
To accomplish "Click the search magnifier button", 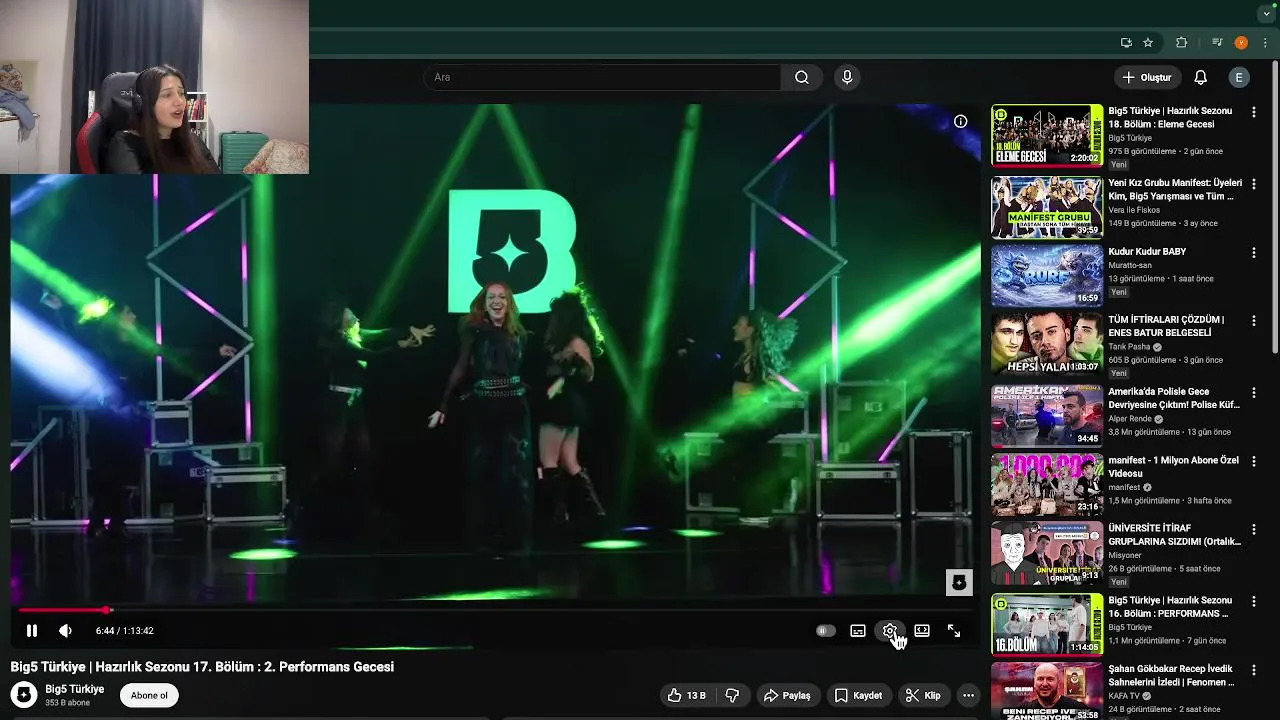I will [x=802, y=77].
